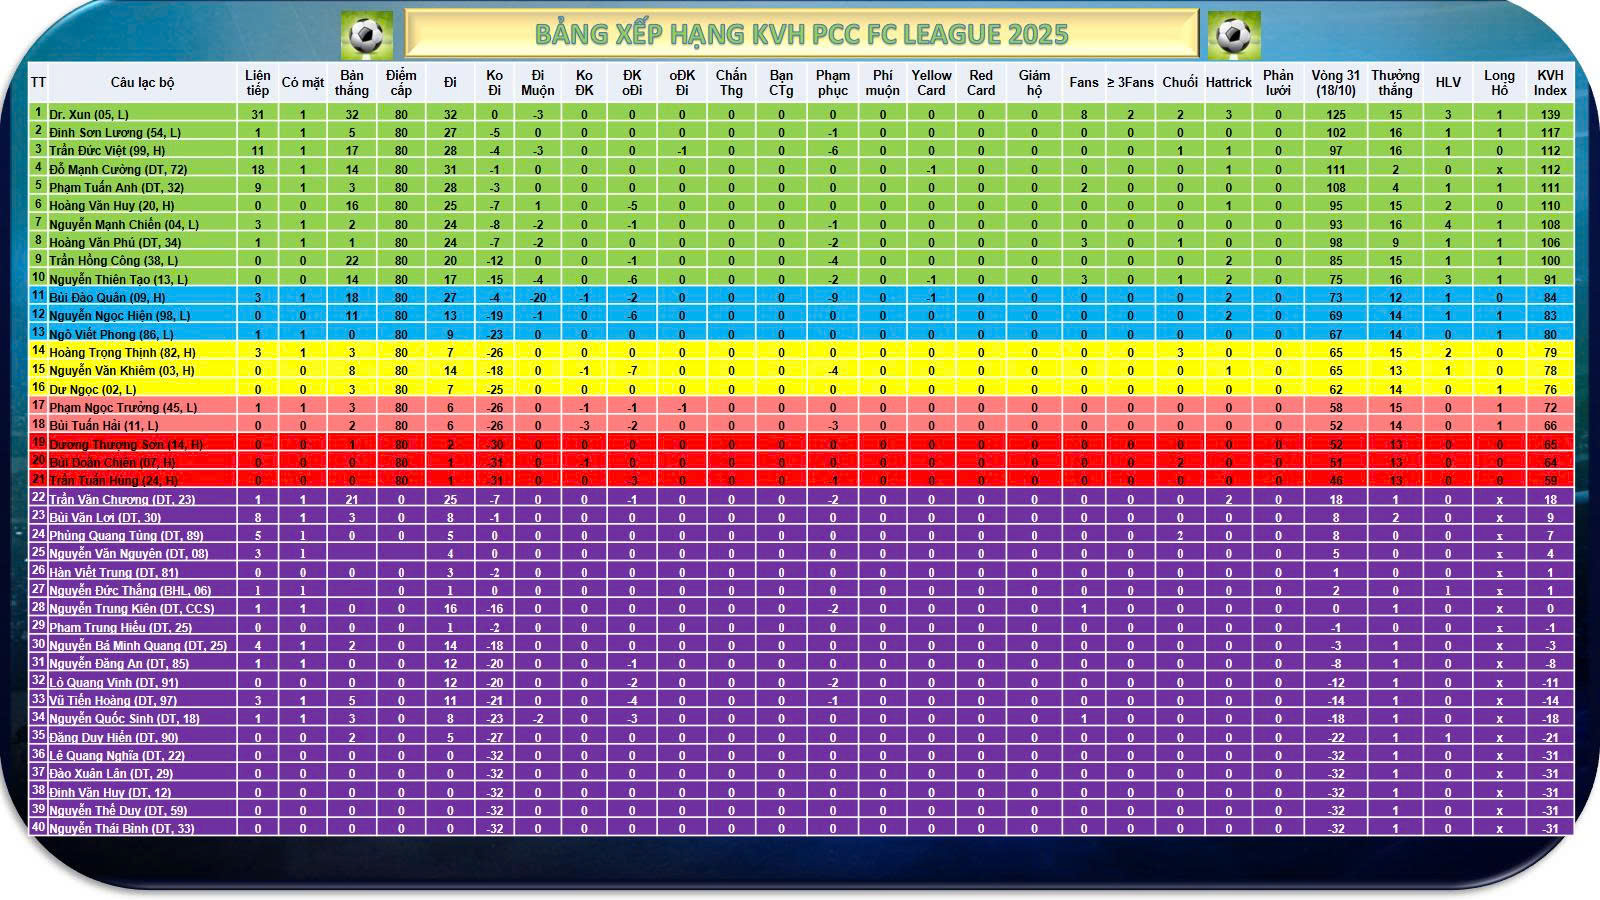
Task: Select the 'Fans' column header
Action: tap(1083, 83)
